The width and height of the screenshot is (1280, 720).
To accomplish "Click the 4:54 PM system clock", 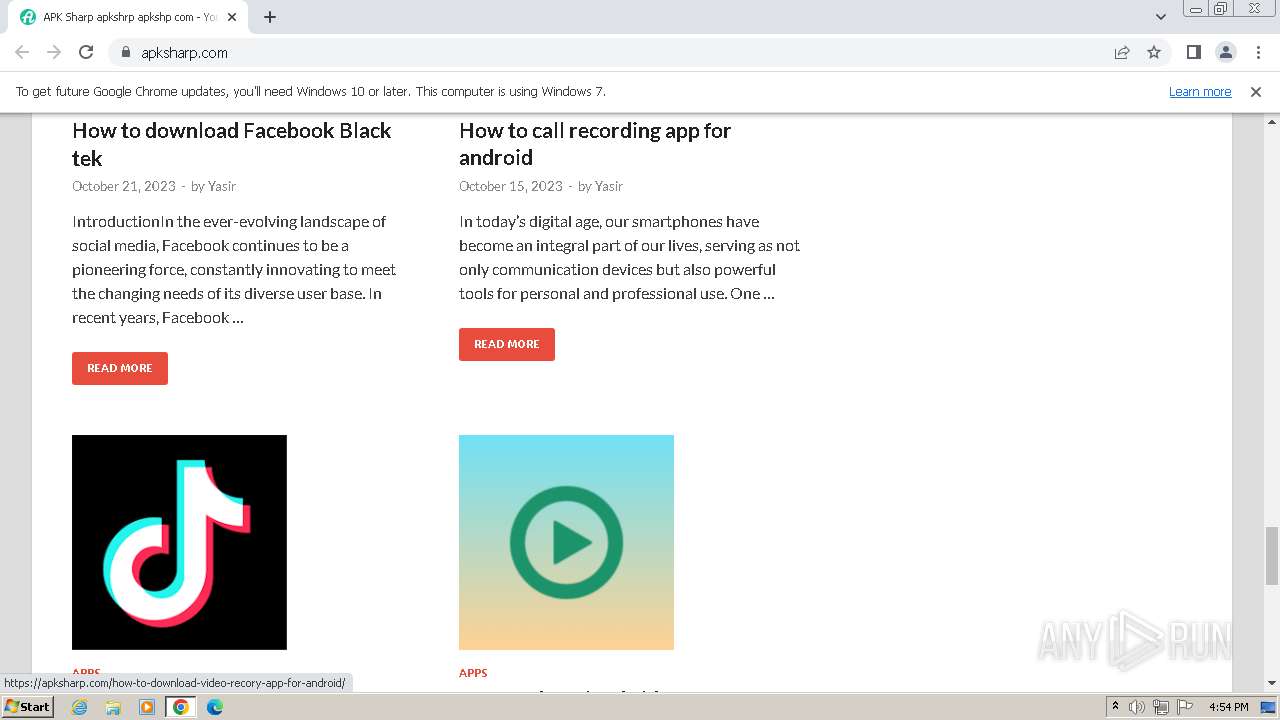I will 1229,707.
